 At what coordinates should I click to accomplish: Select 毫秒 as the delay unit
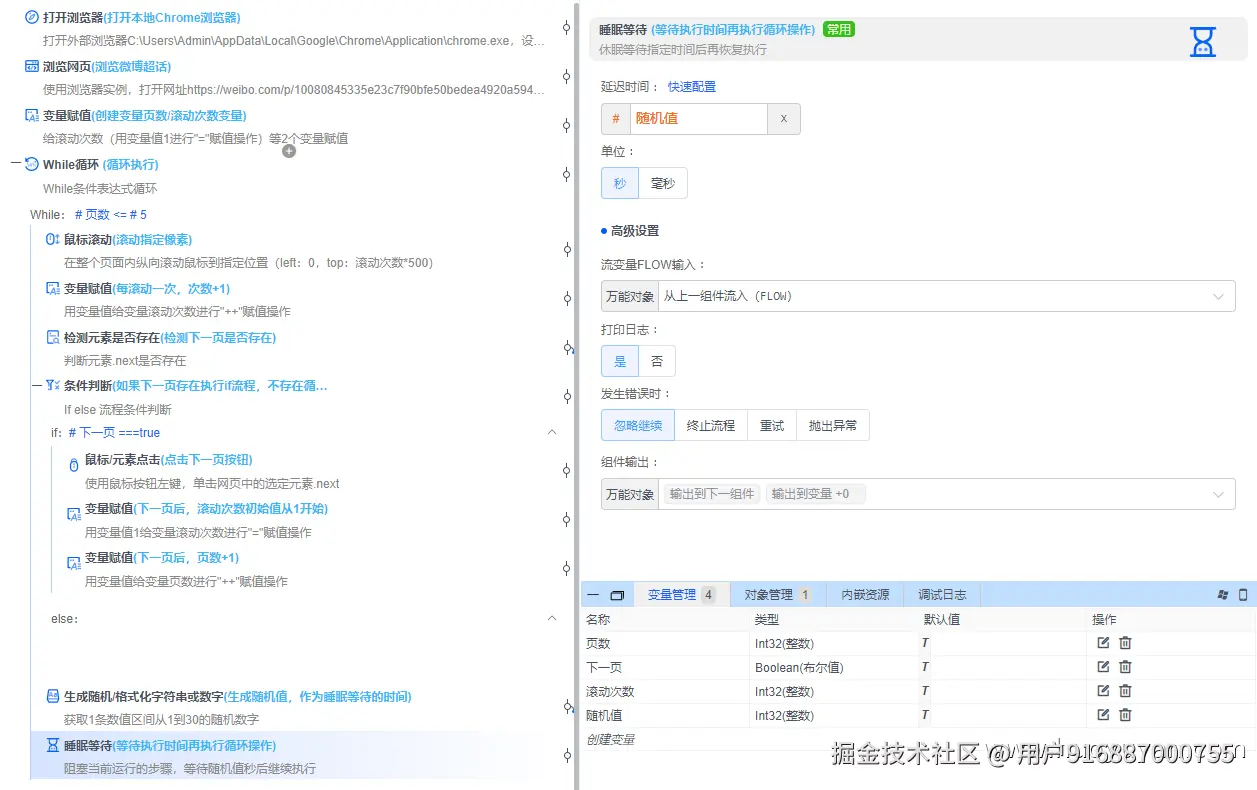(663, 183)
